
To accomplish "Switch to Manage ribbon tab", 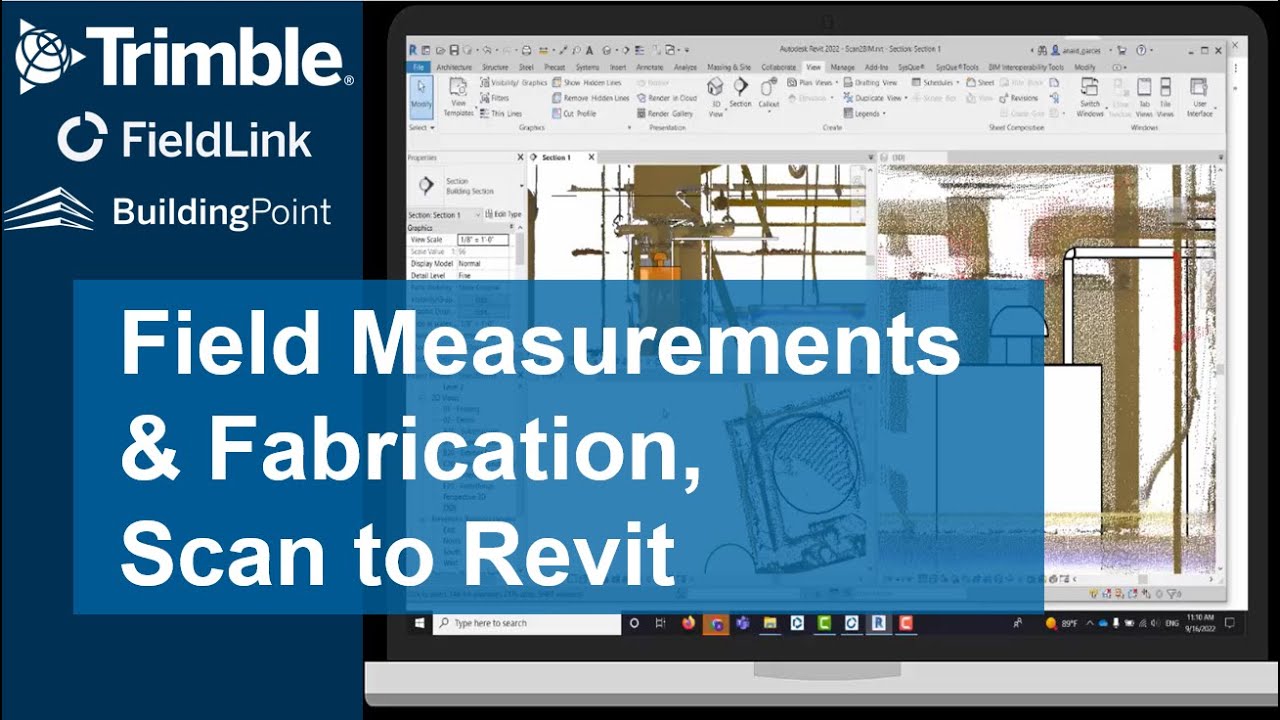I will click(842, 67).
